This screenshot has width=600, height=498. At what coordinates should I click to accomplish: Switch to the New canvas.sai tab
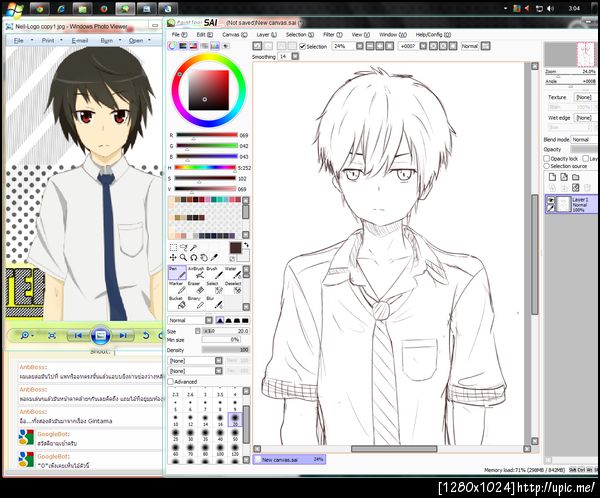point(289,459)
